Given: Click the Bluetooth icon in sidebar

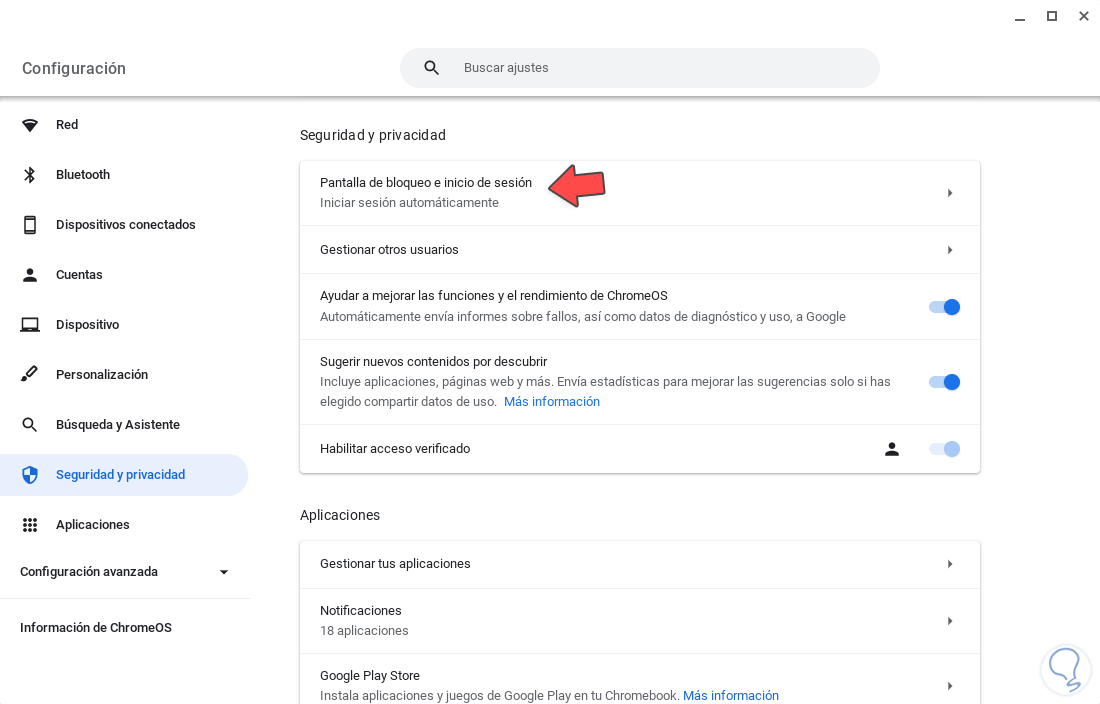Looking at the screenshot, I should pyautogui.click(x=30, y=175).
